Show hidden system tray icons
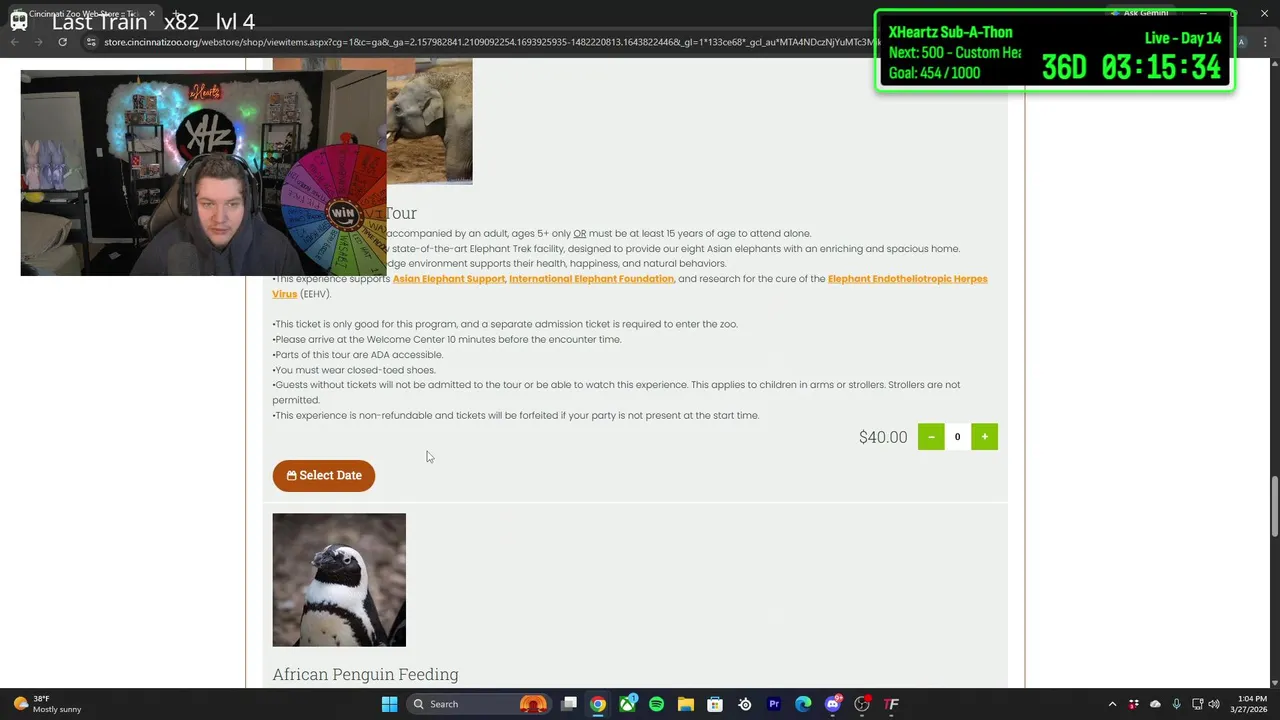Viewport: 1280px width, 720px height. (1112, 704)
